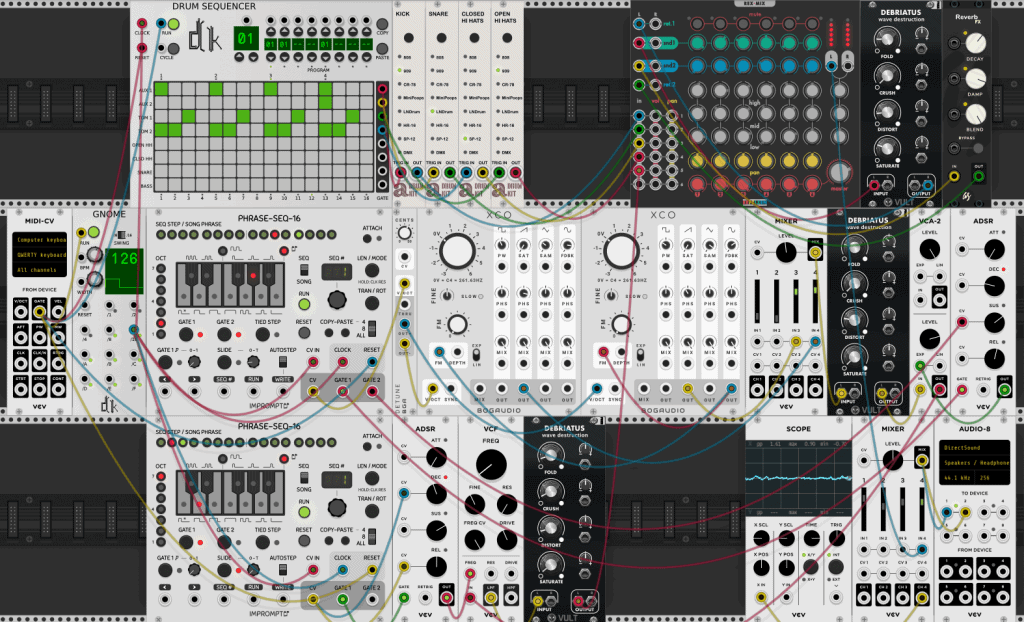This screenshot has width=1024, height=622.
Task: Select CR-78 sample on SNARE module
Action: 431,84
